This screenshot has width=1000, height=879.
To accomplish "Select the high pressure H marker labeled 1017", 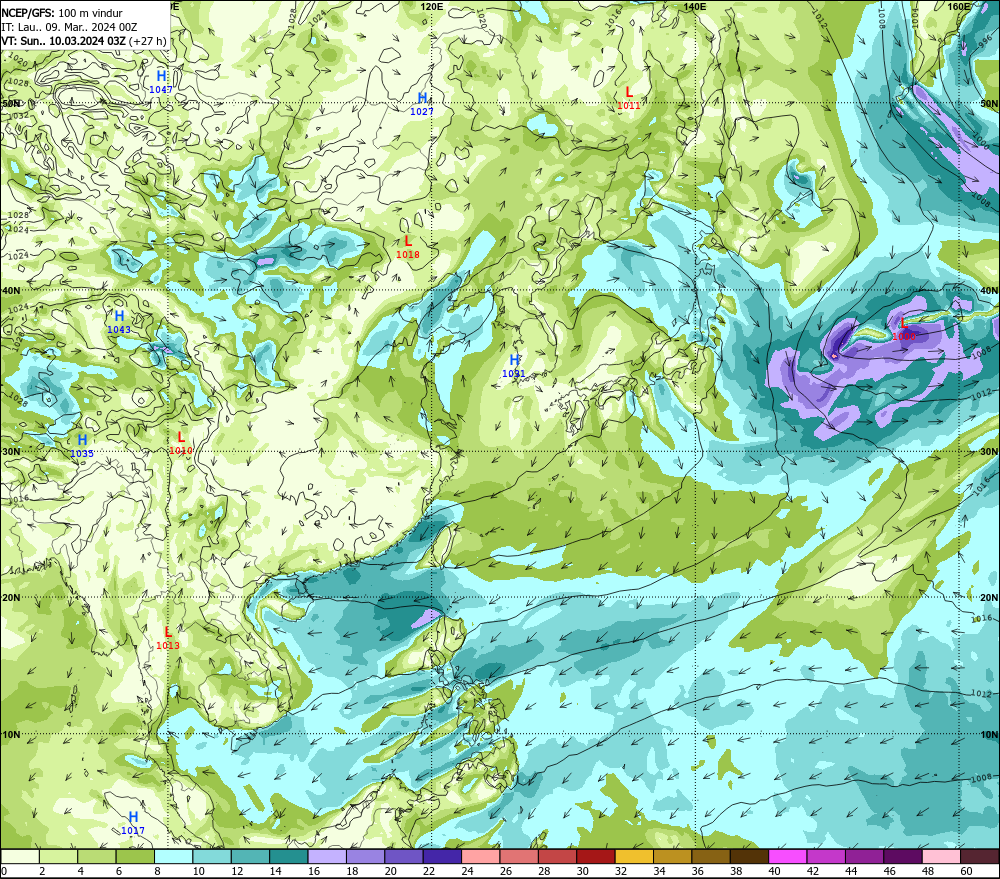I will pyautogui.click(x=133, y=817).
